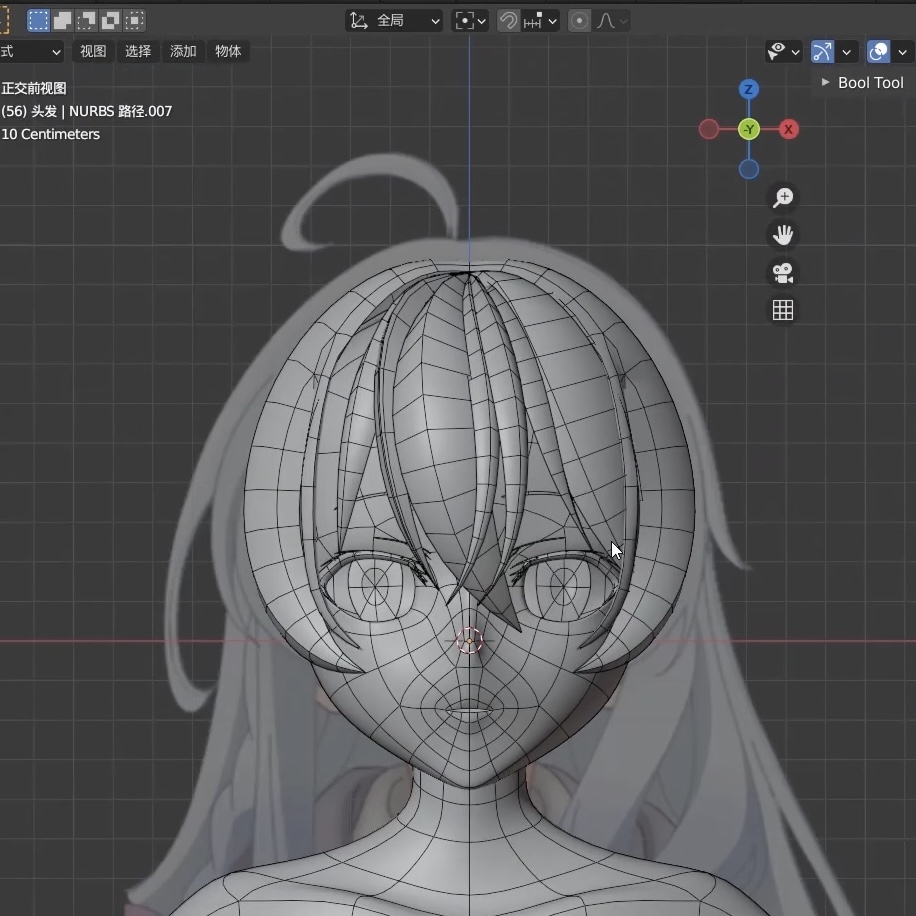Toggle viewport overlays button
The image size is (916, 916).
click(x=879, y=52)
